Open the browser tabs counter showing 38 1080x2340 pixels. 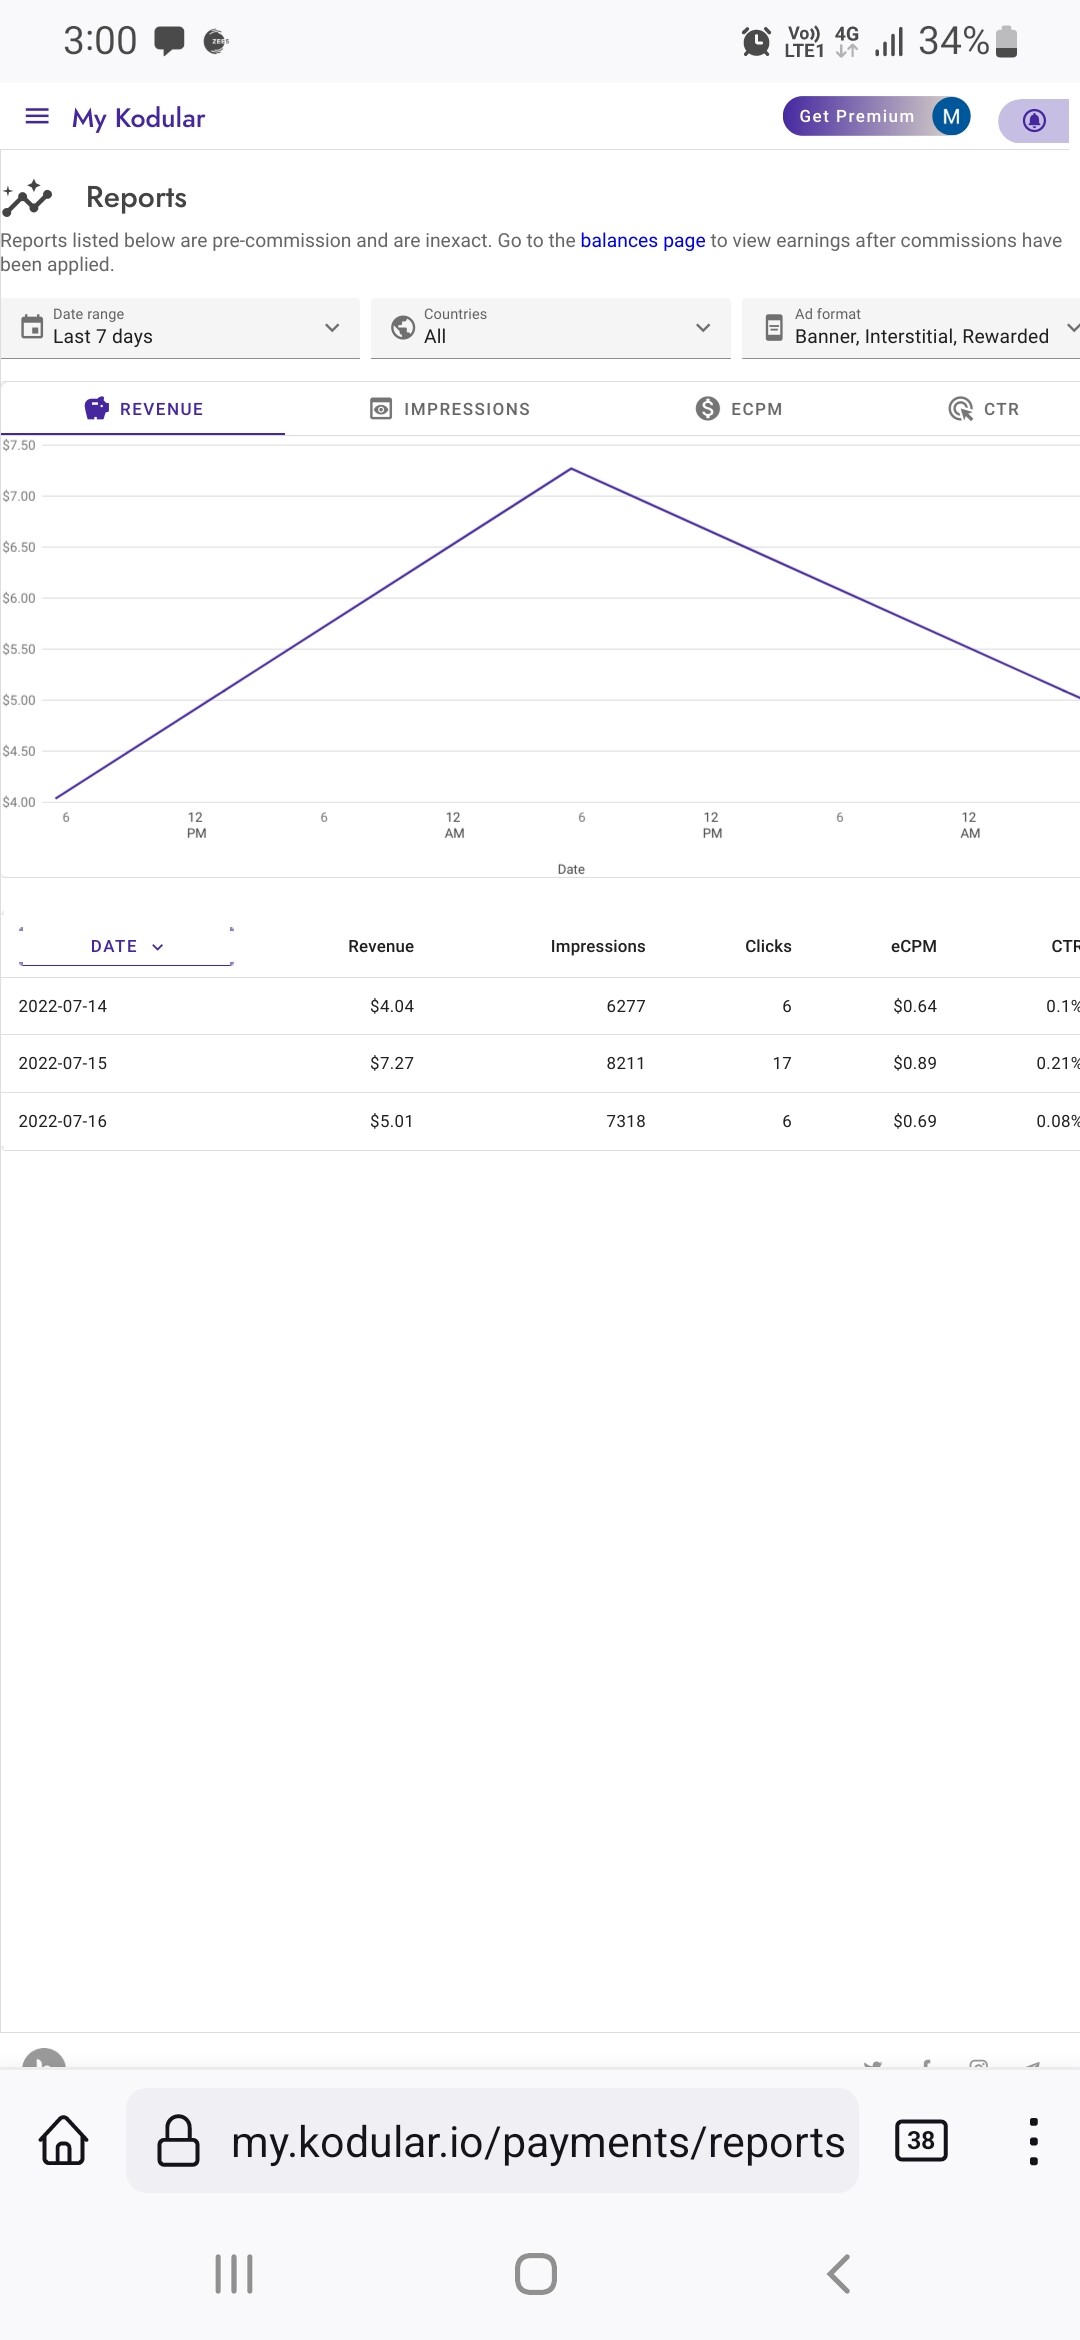[x=921, y=2140]
